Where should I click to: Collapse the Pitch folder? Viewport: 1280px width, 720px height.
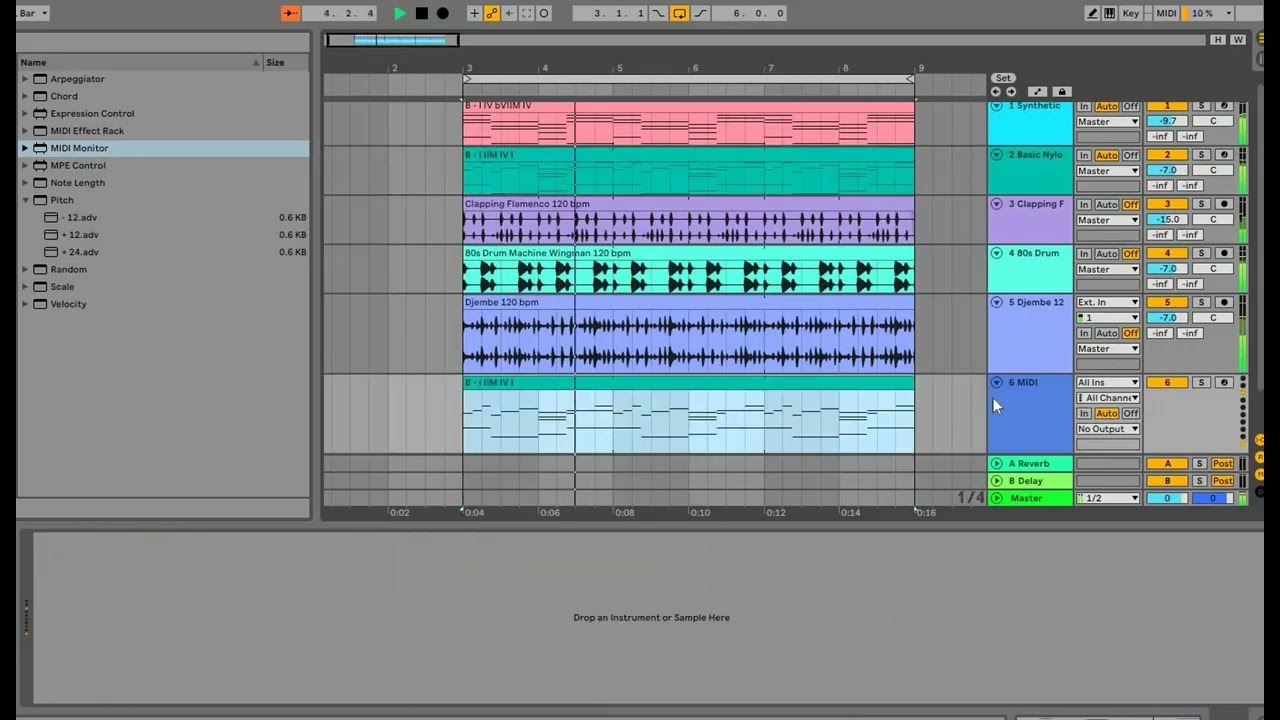[25, 200]
